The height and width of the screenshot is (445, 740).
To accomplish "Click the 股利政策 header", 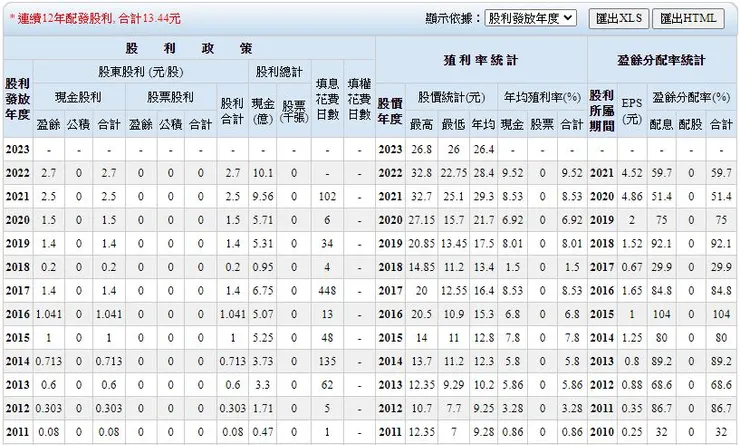I will 189,48.
